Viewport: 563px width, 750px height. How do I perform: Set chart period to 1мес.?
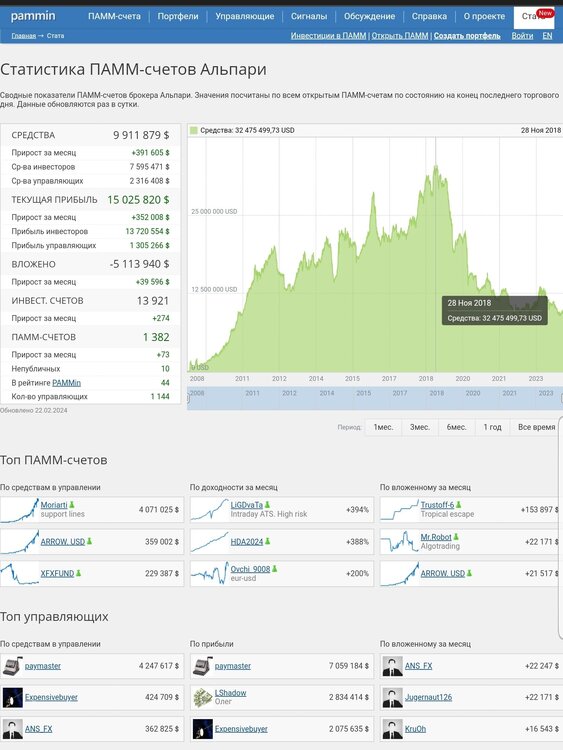(383, 427)
